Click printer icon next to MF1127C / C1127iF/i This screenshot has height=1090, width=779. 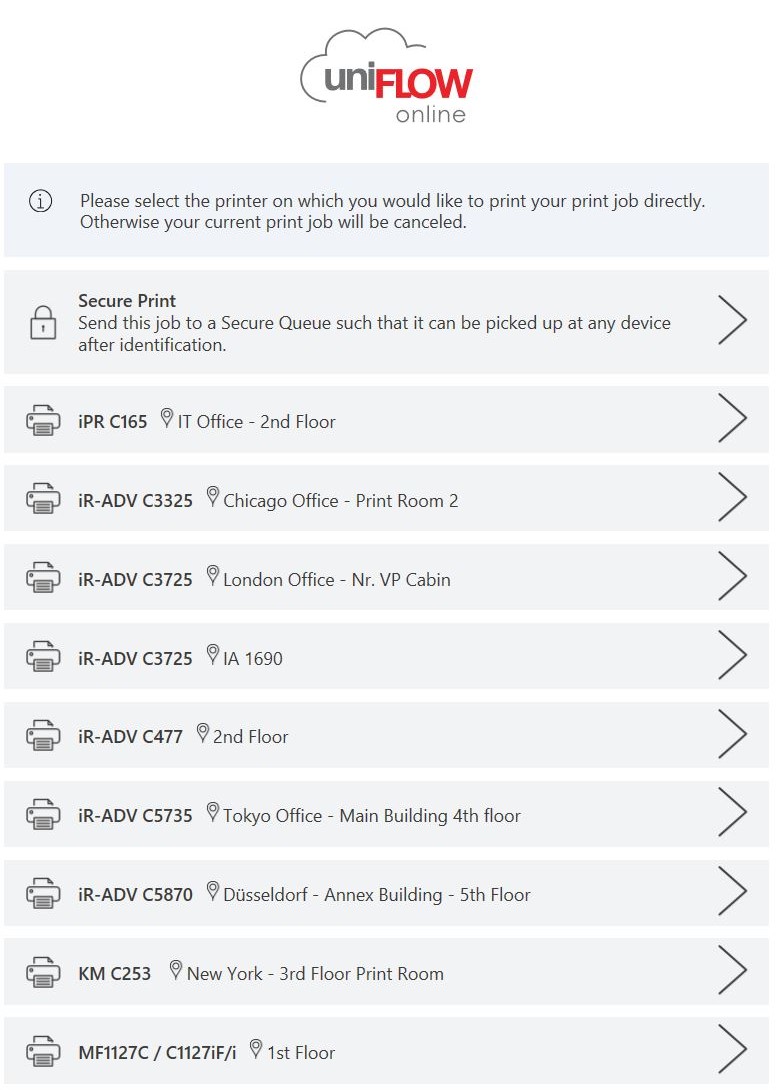pyautogui.click(x=43, y=1050)
